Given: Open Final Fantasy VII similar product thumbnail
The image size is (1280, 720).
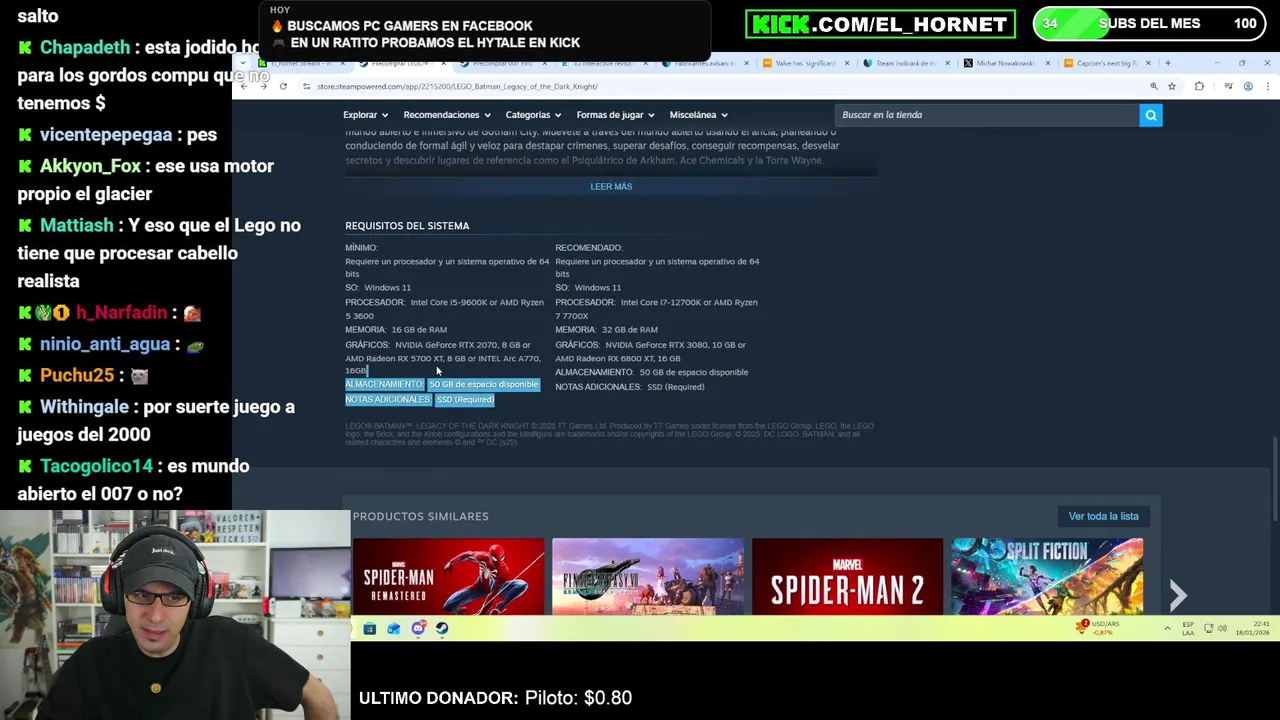Looking at the screenshot, I should pos(648,576).
